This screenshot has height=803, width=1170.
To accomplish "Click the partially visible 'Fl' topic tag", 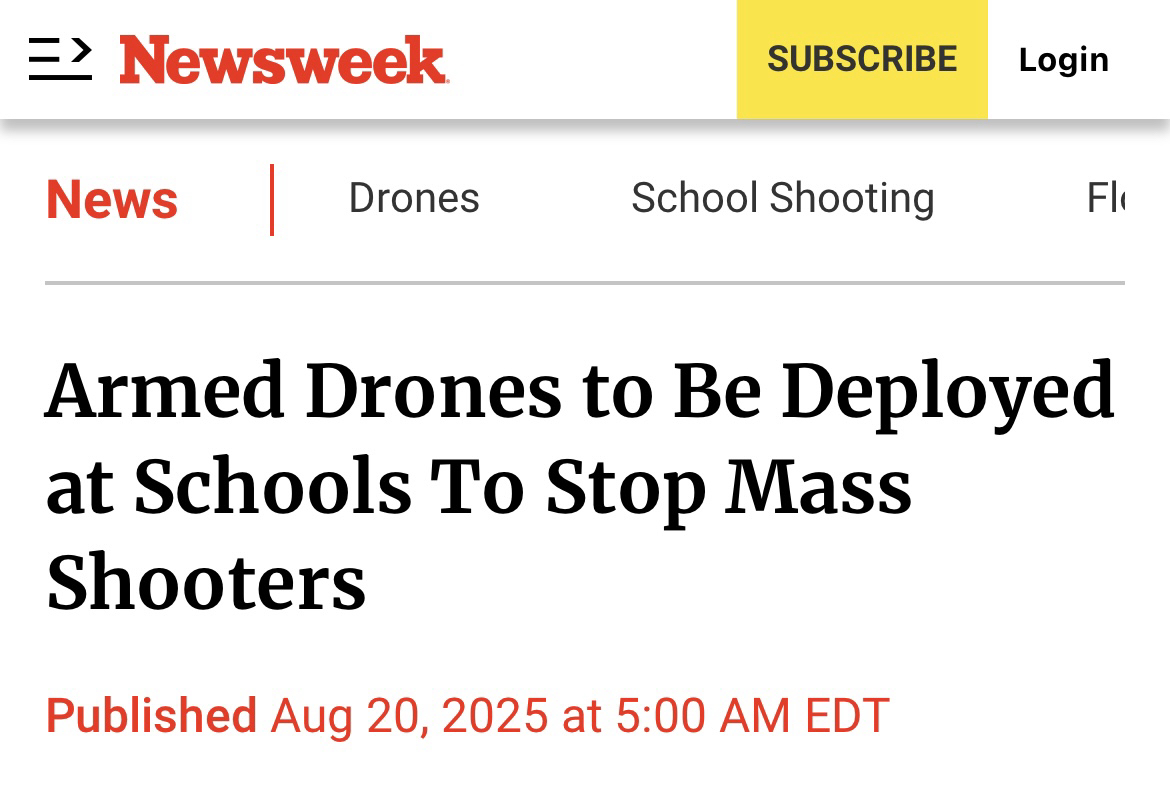I will pyautogui.click(x=1105, y=198).
